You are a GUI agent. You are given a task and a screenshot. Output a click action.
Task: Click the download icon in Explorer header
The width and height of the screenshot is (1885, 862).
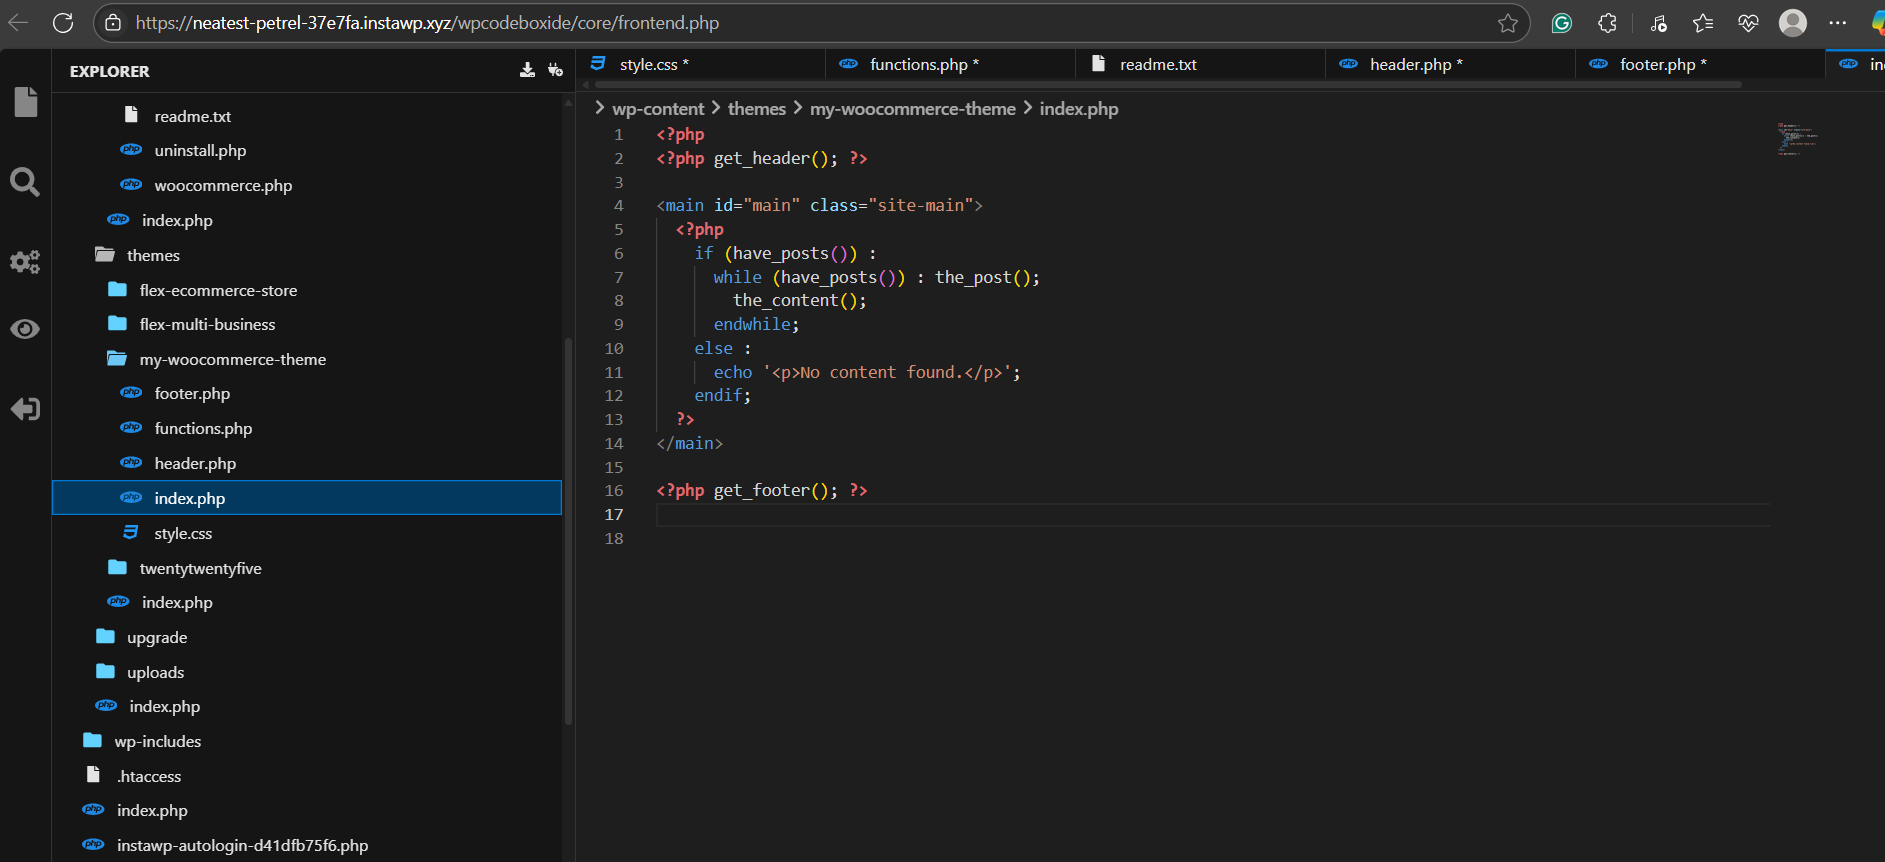[527, 70]
